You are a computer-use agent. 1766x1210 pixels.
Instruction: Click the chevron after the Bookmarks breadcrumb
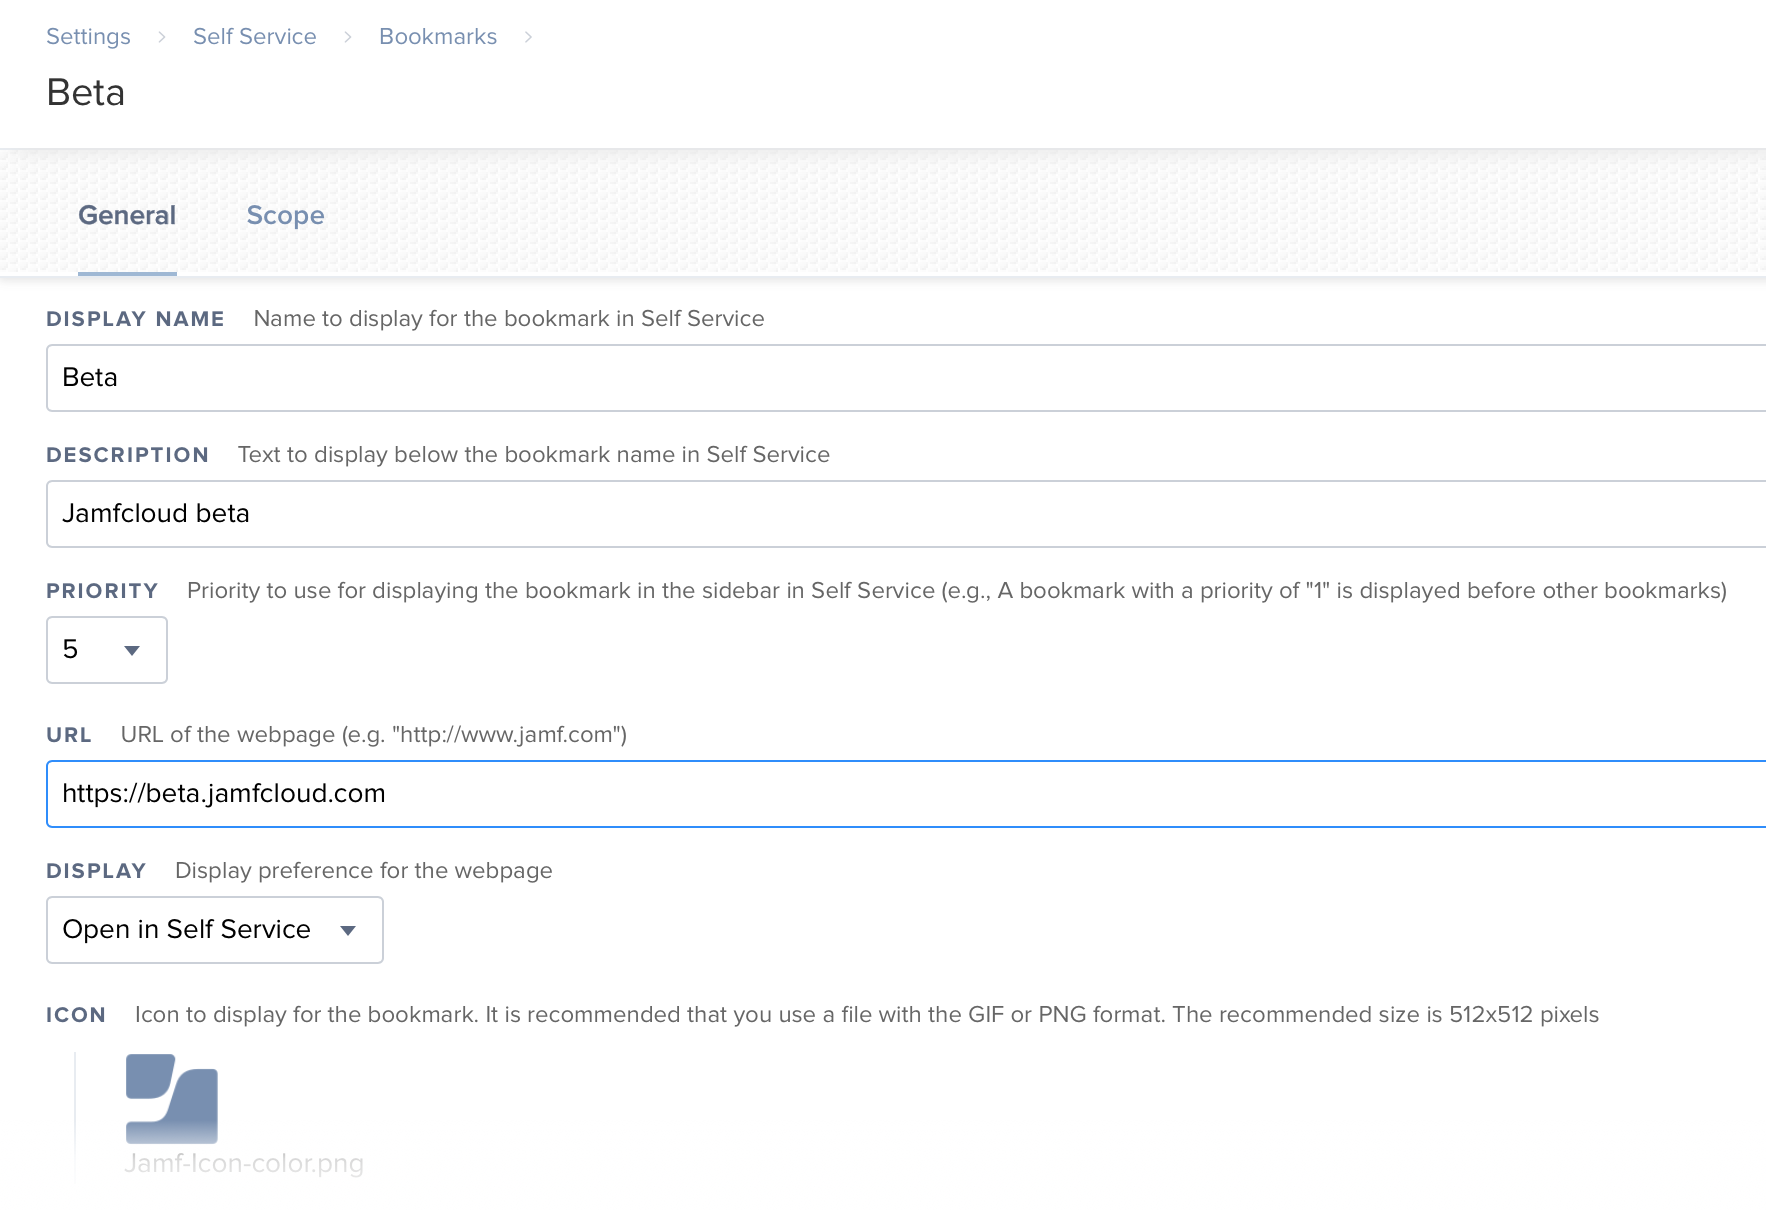pyautogui.click(x=528, y=37)
